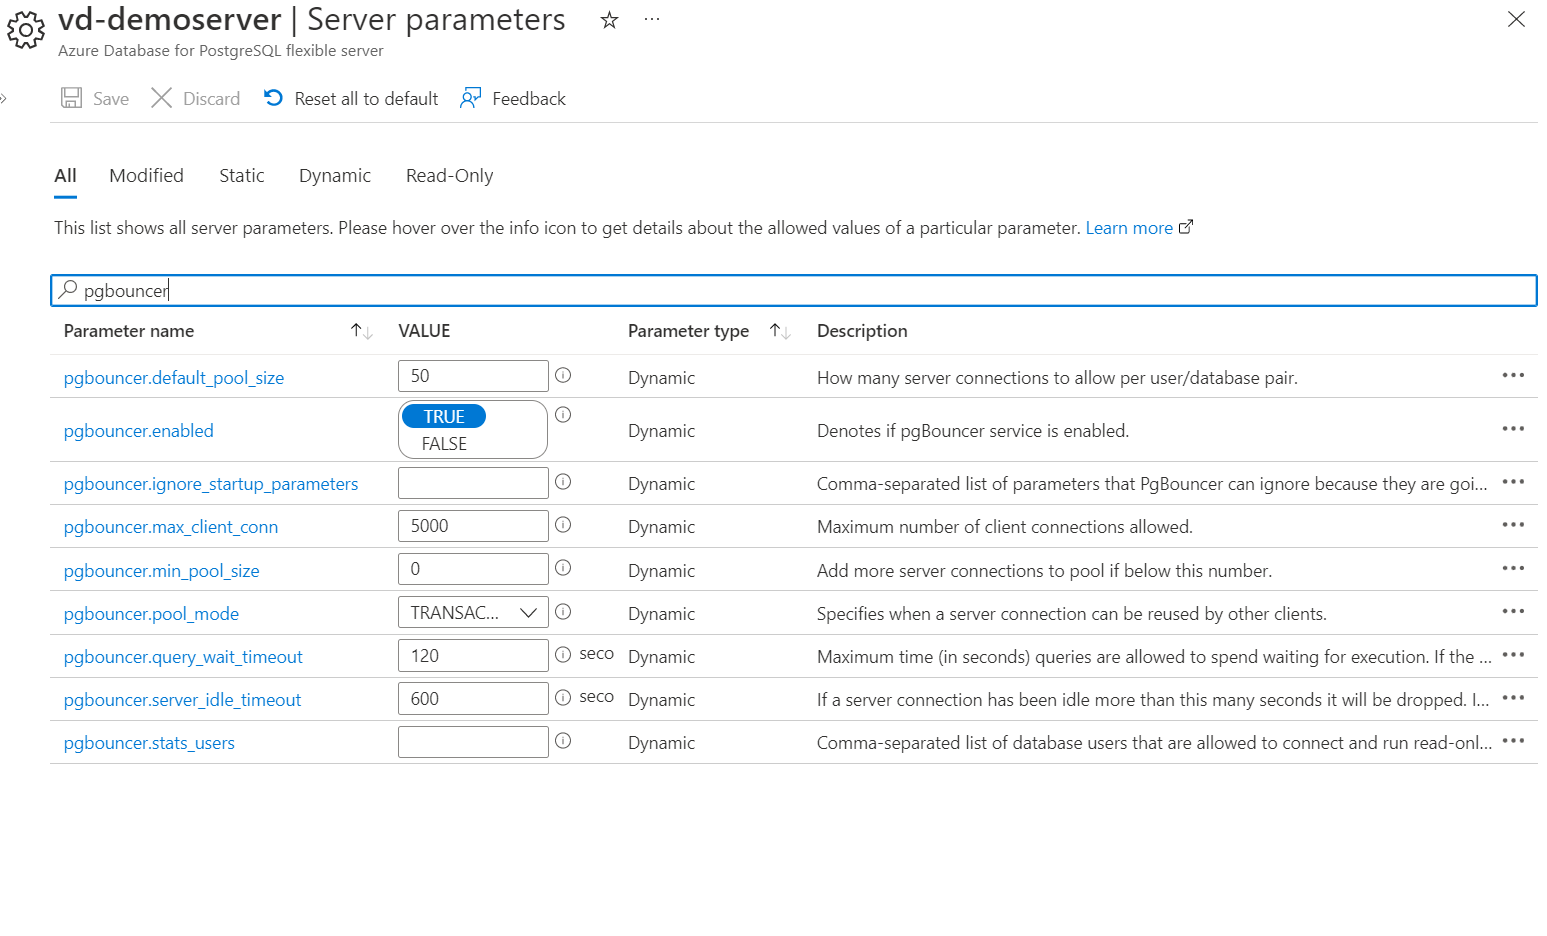Viewport: 1547px width, 936px height.
Task: Open pgbouncer.ignore_startup_parameters link
Action: 211,483
